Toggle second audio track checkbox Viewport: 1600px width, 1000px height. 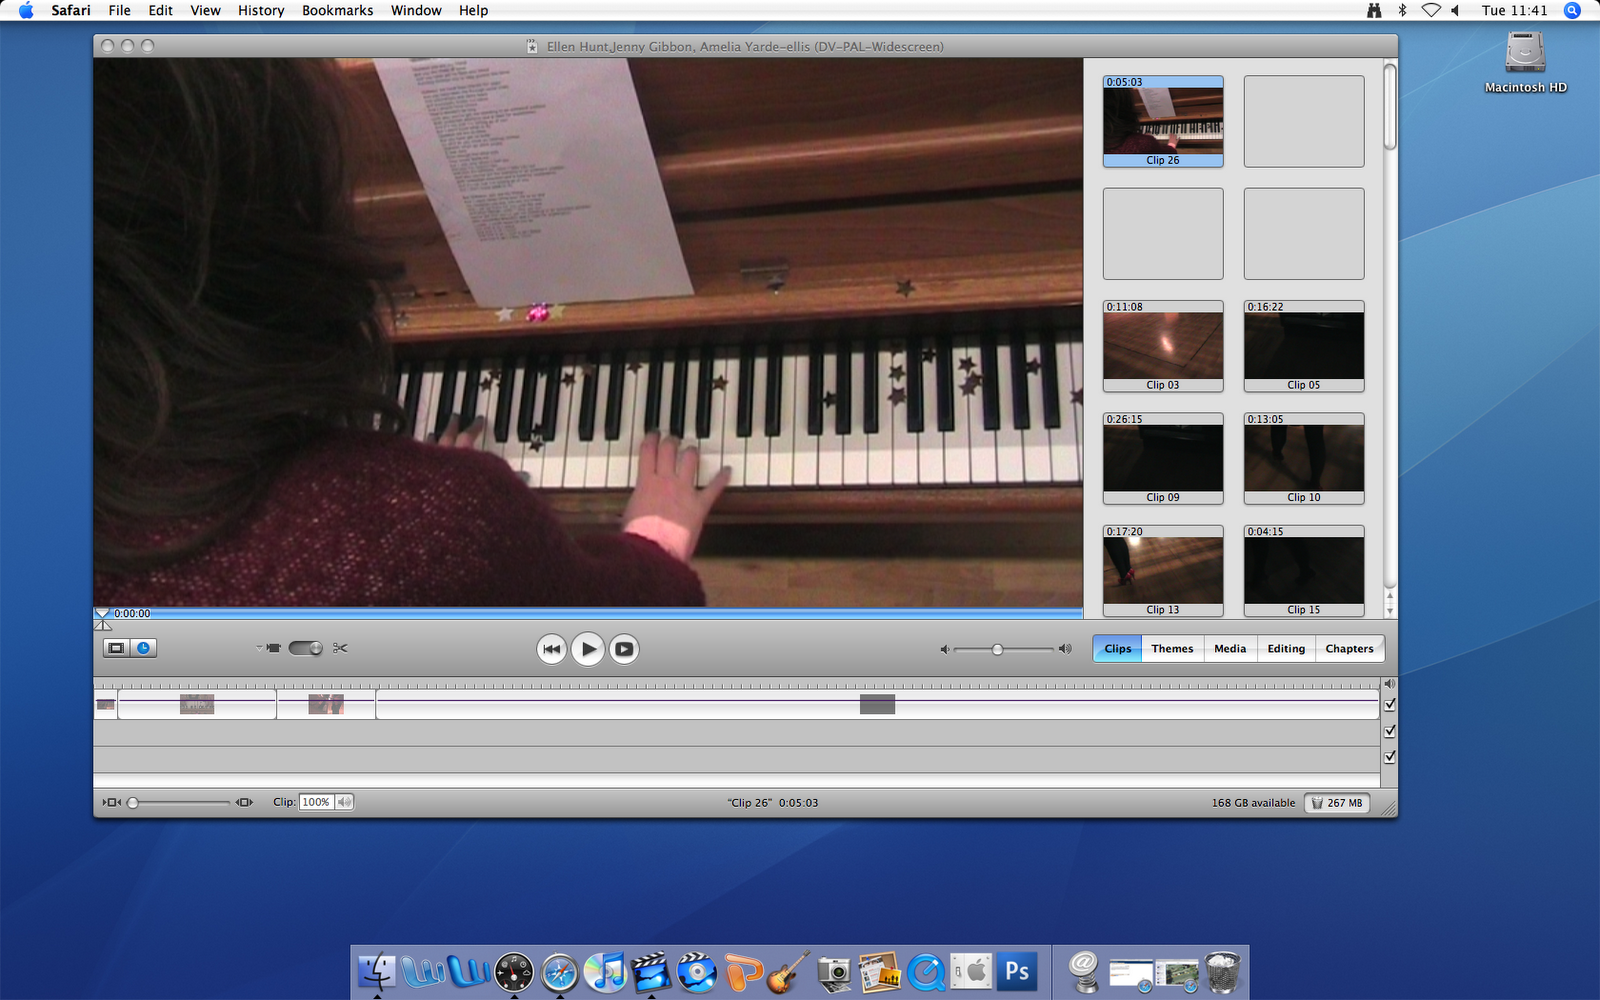point(1389,757)
